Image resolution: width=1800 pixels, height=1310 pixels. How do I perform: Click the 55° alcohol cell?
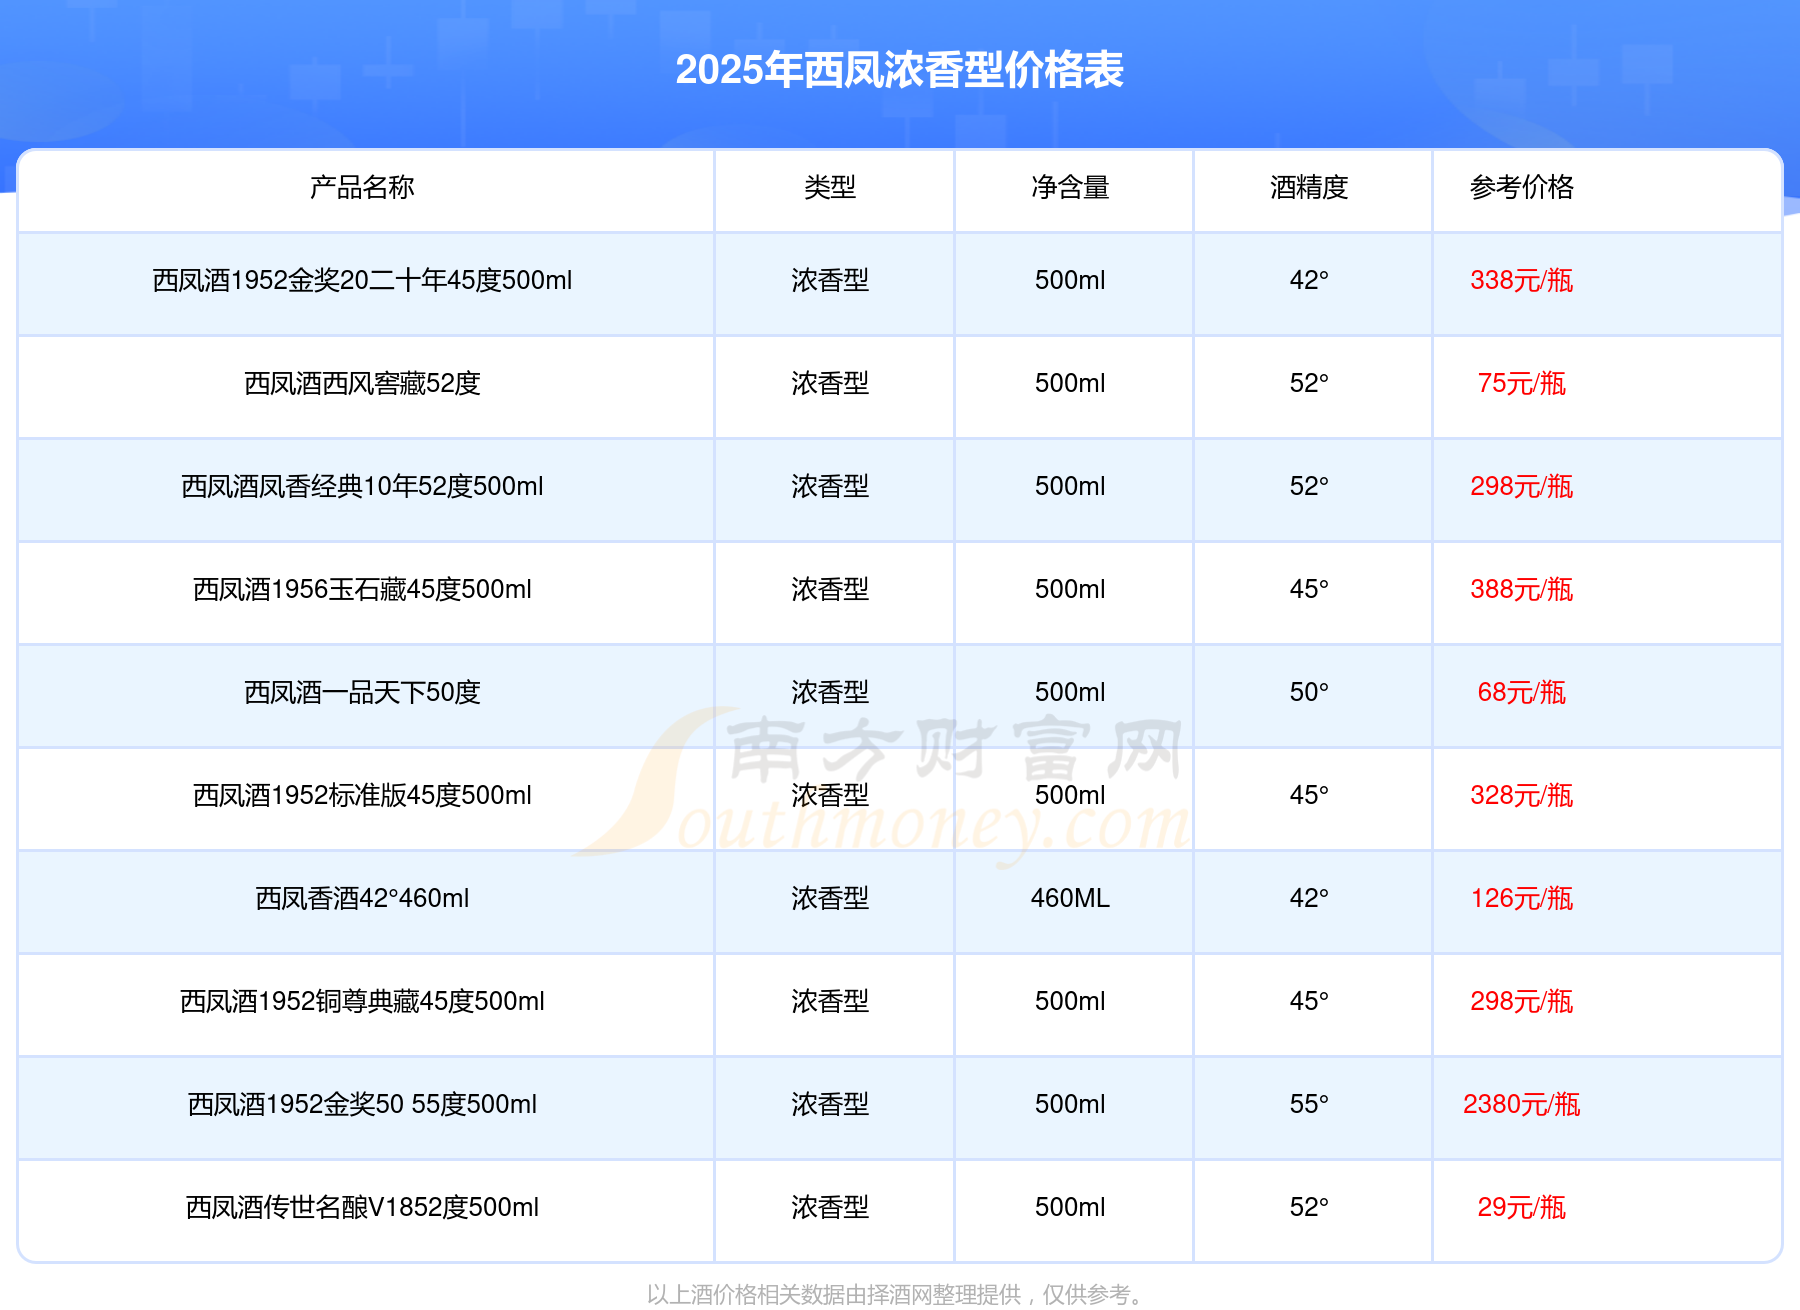click(1309, 1104)
